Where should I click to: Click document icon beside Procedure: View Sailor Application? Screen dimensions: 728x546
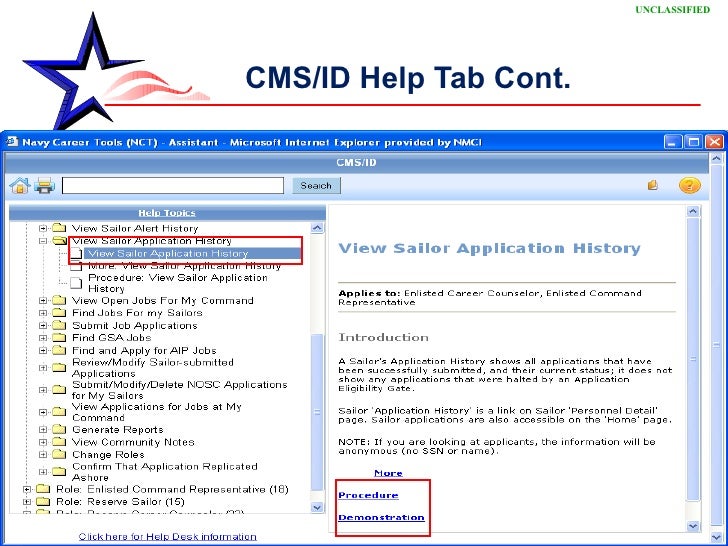click(x=76, y=283)
